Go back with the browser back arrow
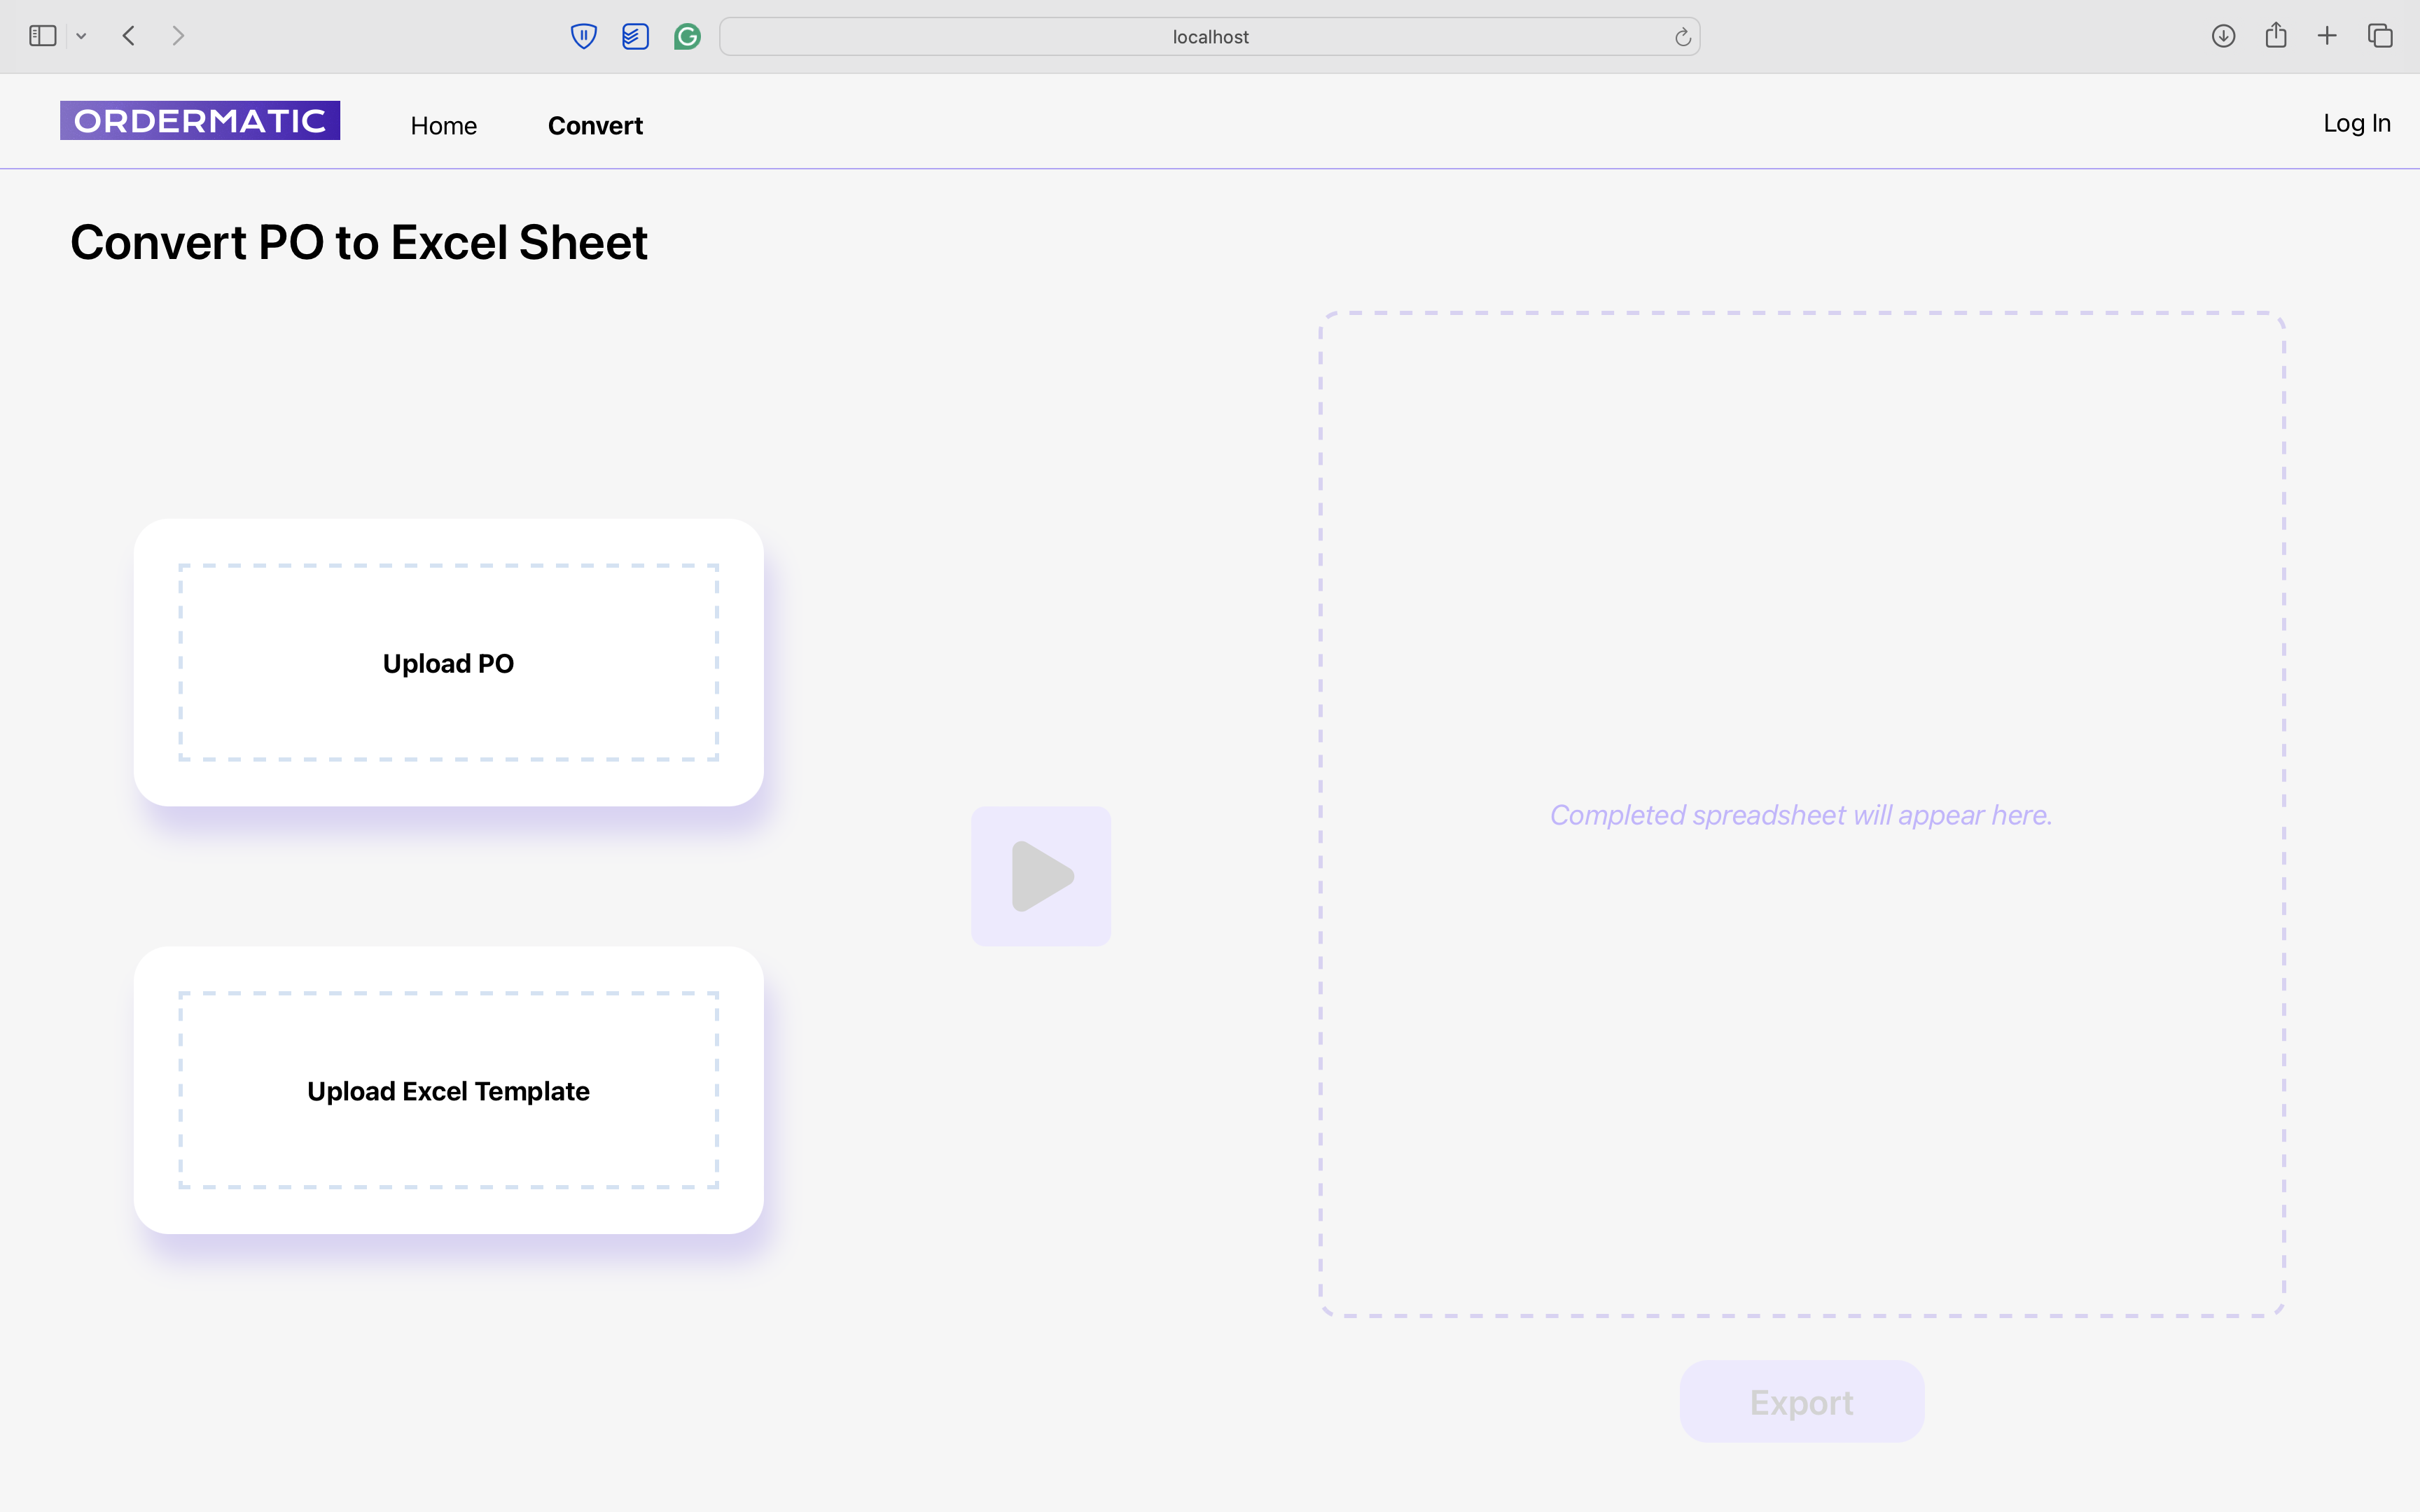Screen dimensions: 2420x1512 (129, 36)
